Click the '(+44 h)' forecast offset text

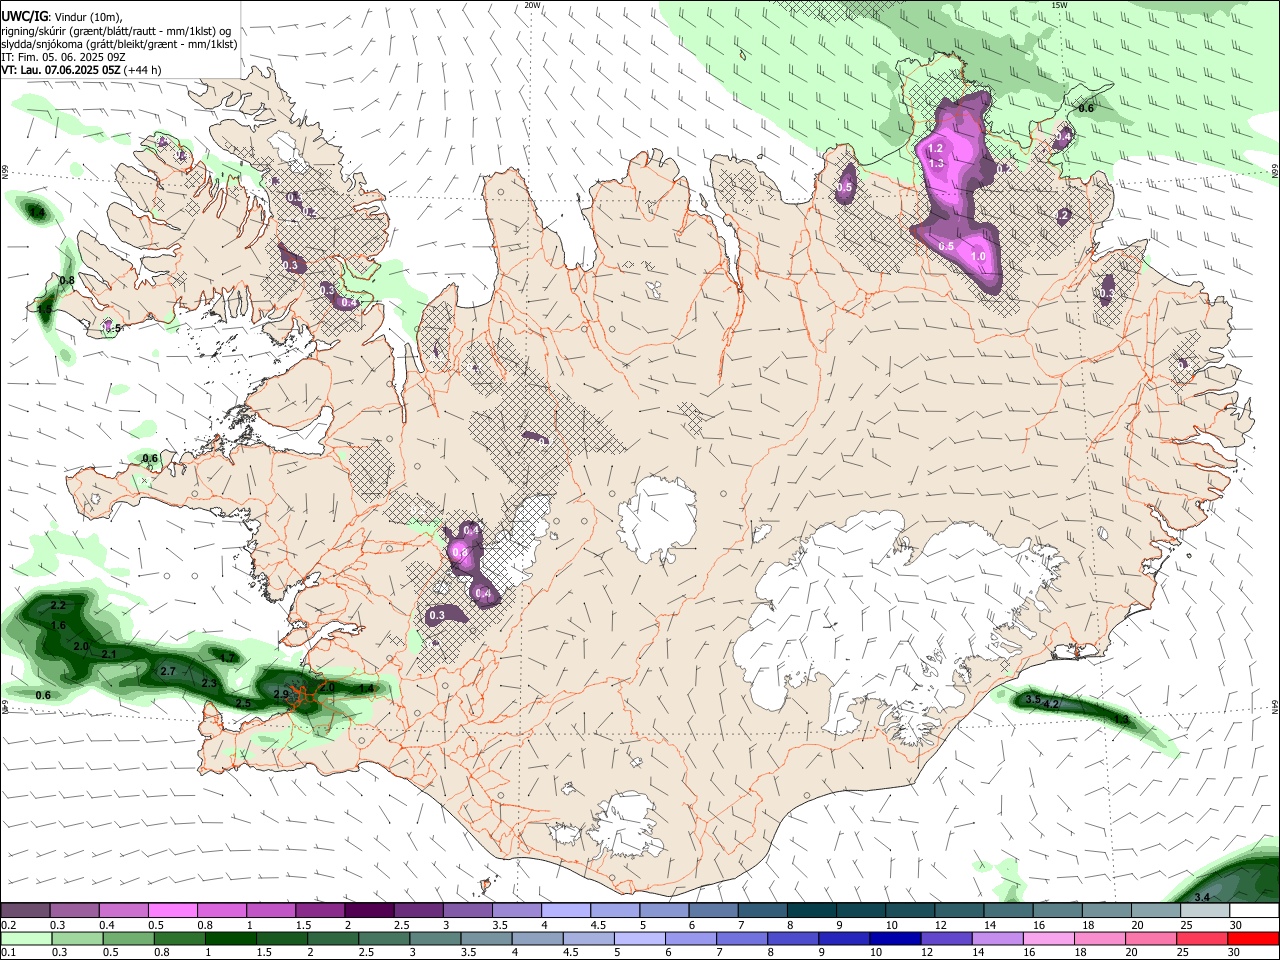144,70
